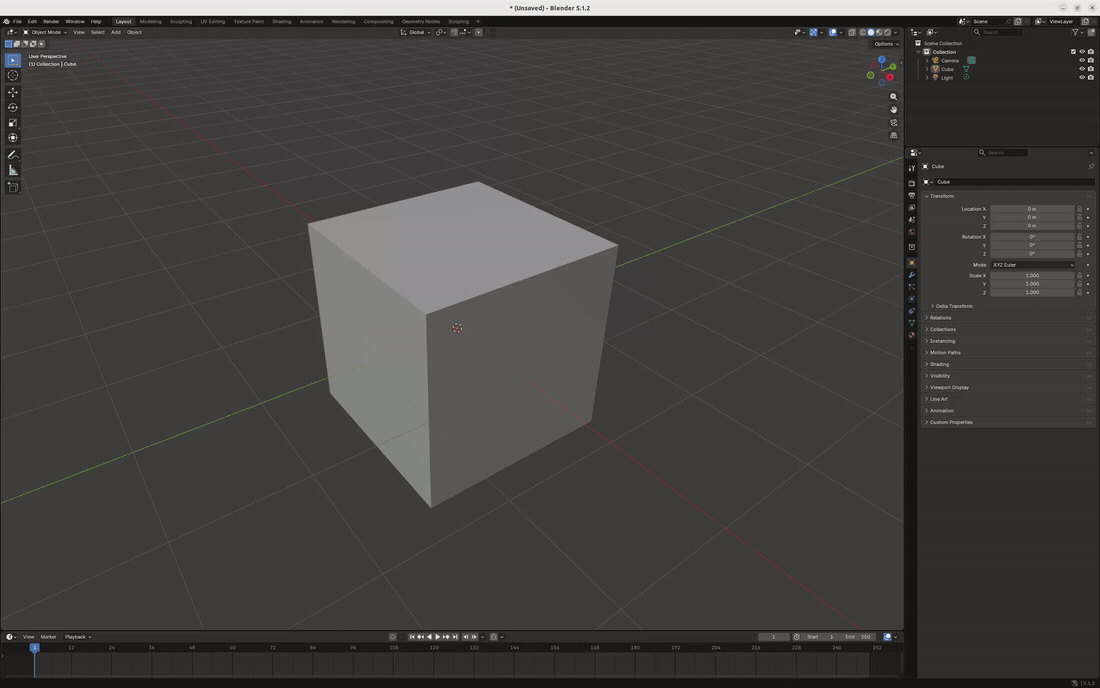Switch to the Sculpting workspace tab

tap(180, 22)
